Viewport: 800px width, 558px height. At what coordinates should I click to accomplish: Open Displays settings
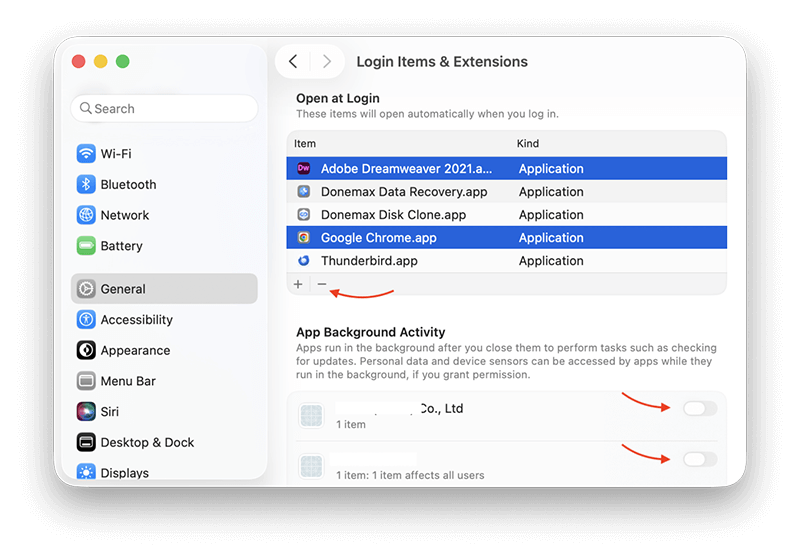click(x=164, y=471)
